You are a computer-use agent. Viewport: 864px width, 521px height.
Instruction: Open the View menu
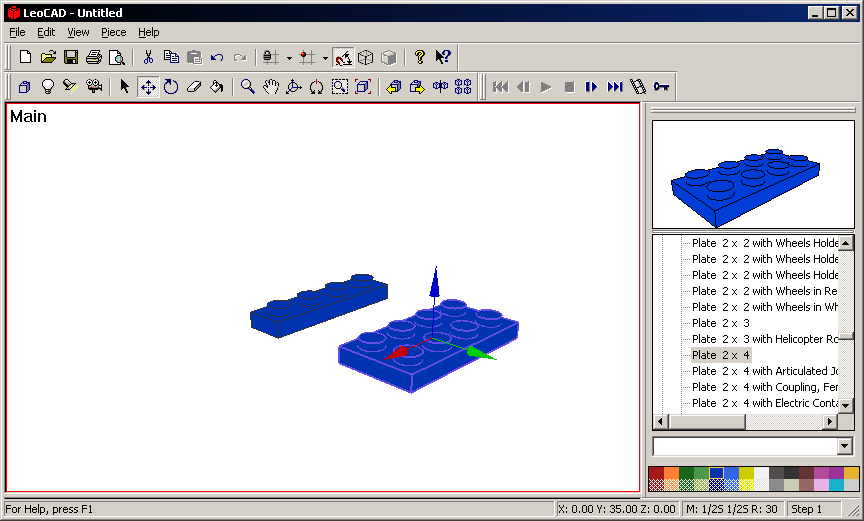click(78, 32)
